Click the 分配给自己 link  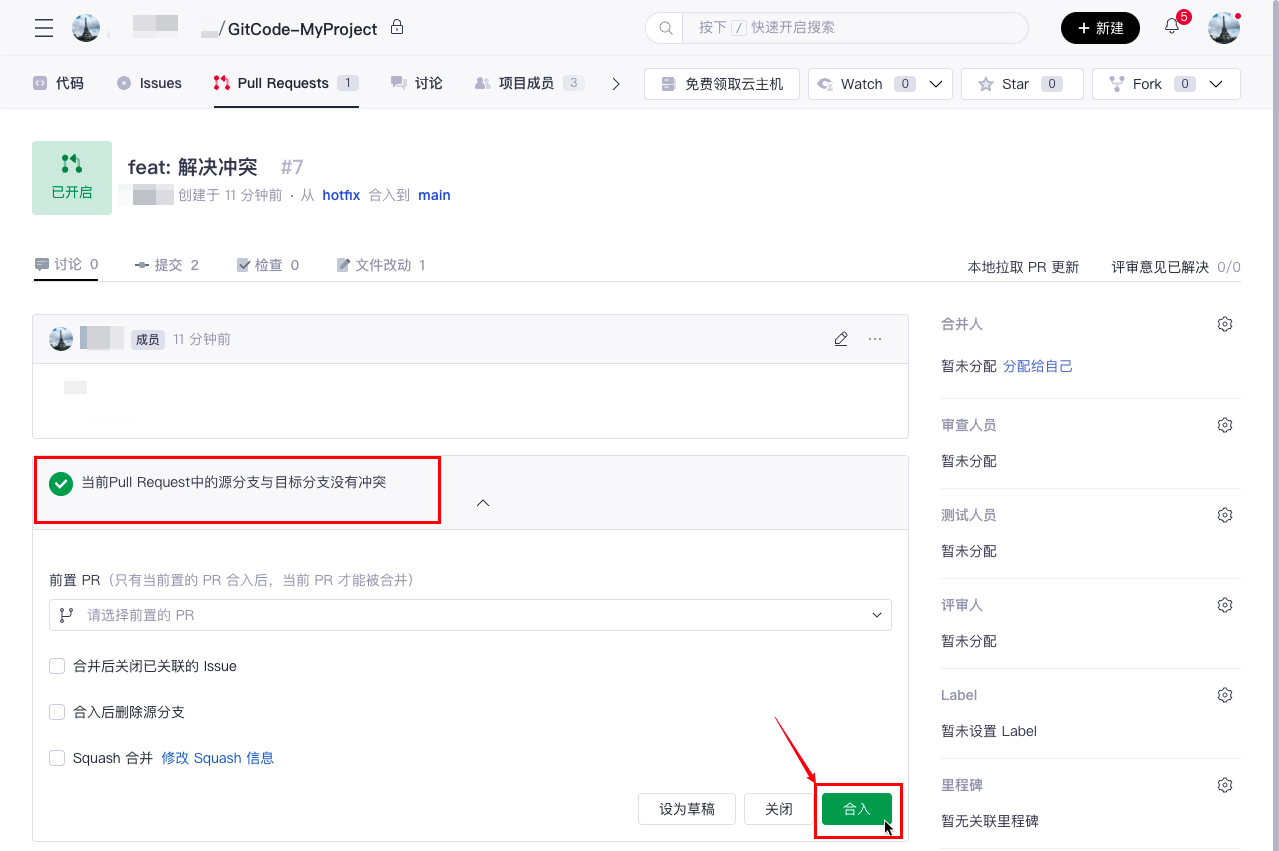(1038, 366)
